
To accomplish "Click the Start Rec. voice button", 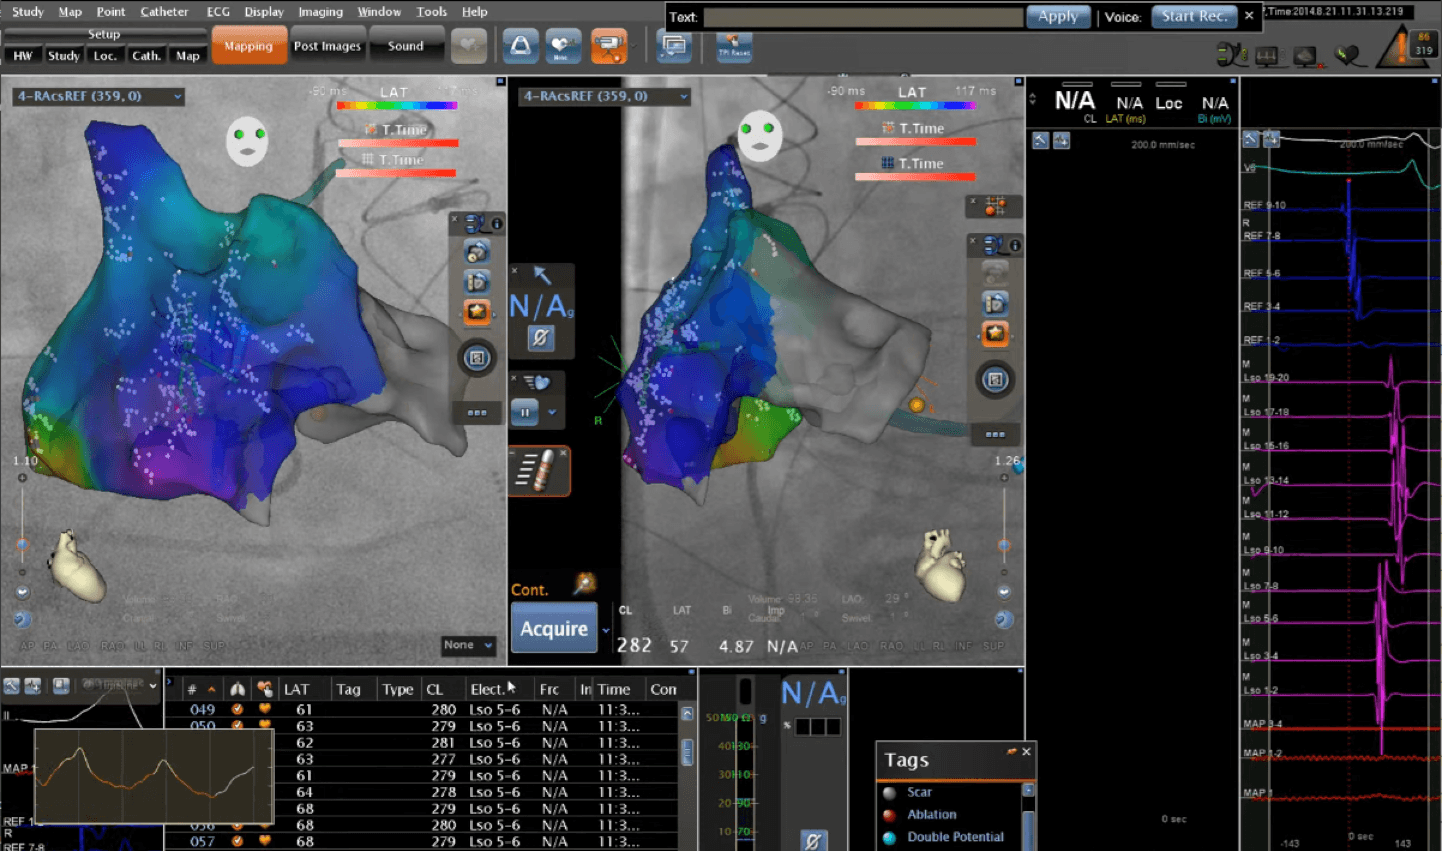I will [1194, 16].
